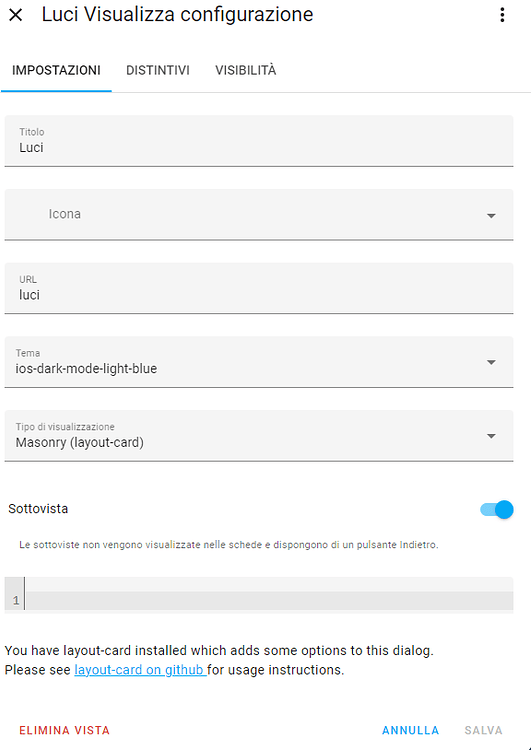Open the Tema dropdown arrow
Image resolution: width=531 pixels, height=750 pixels.
coord(491,363)
